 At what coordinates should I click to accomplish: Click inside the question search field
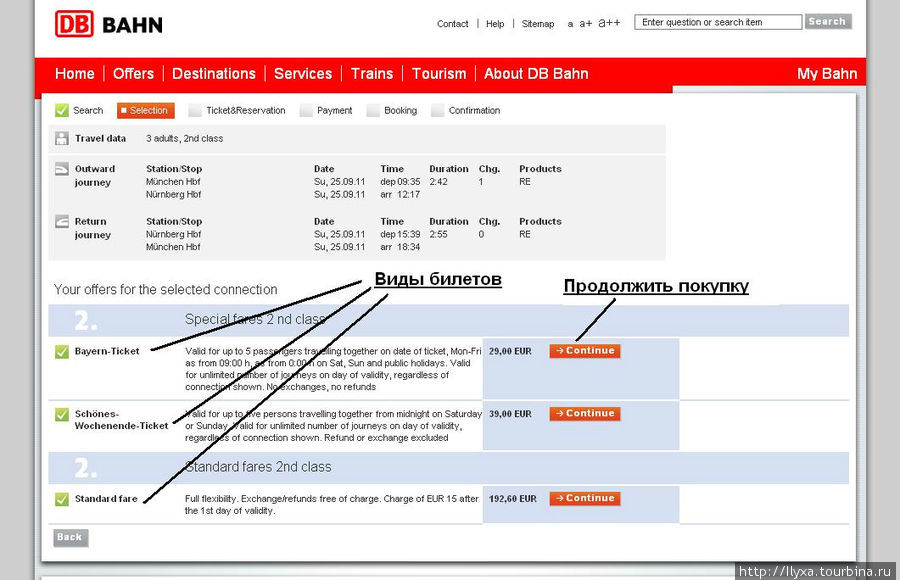[717, 20]
